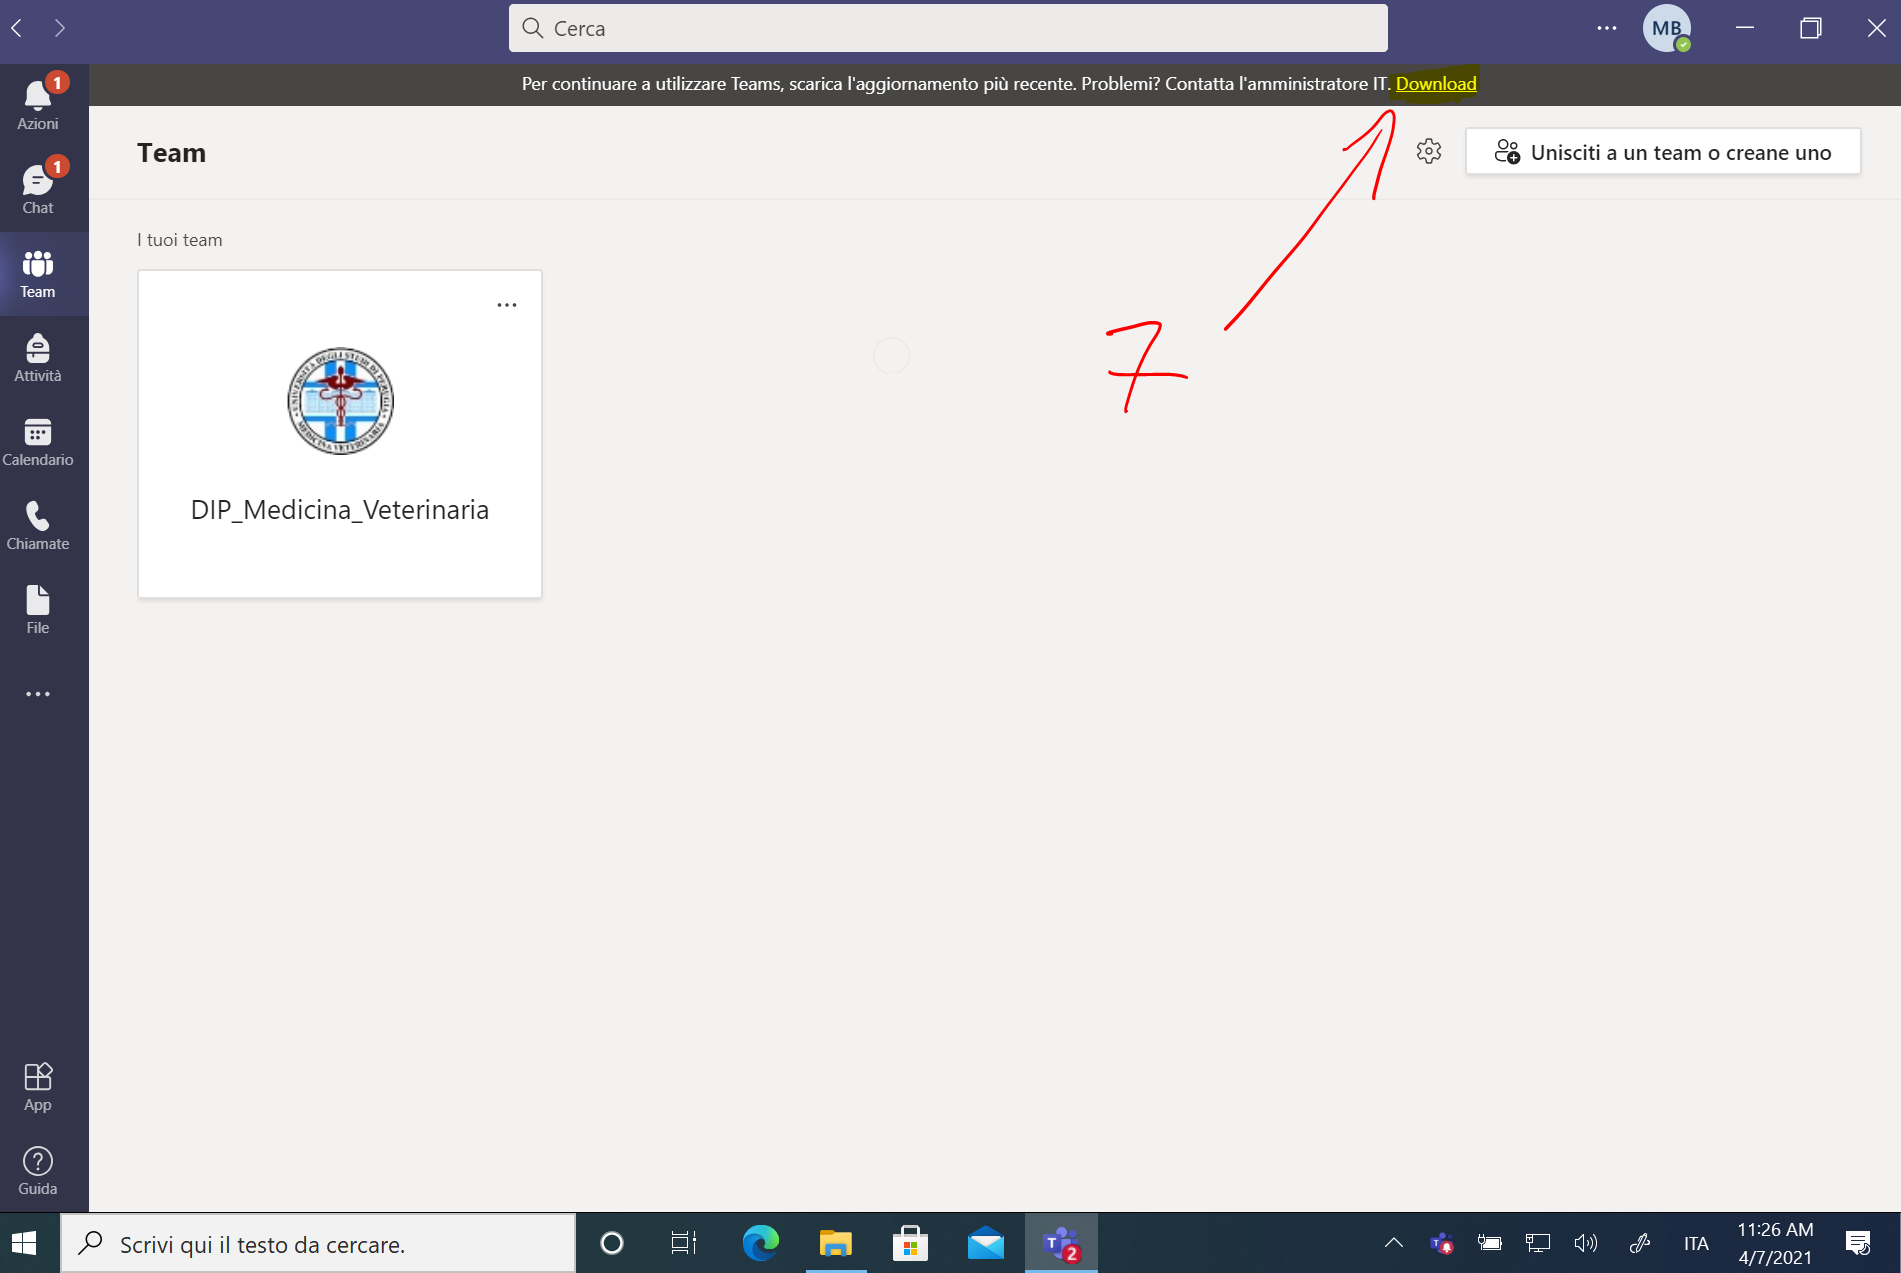Switch to the Team tab in sidebar
This screenshot has height=1273, width=1901.
38,274
